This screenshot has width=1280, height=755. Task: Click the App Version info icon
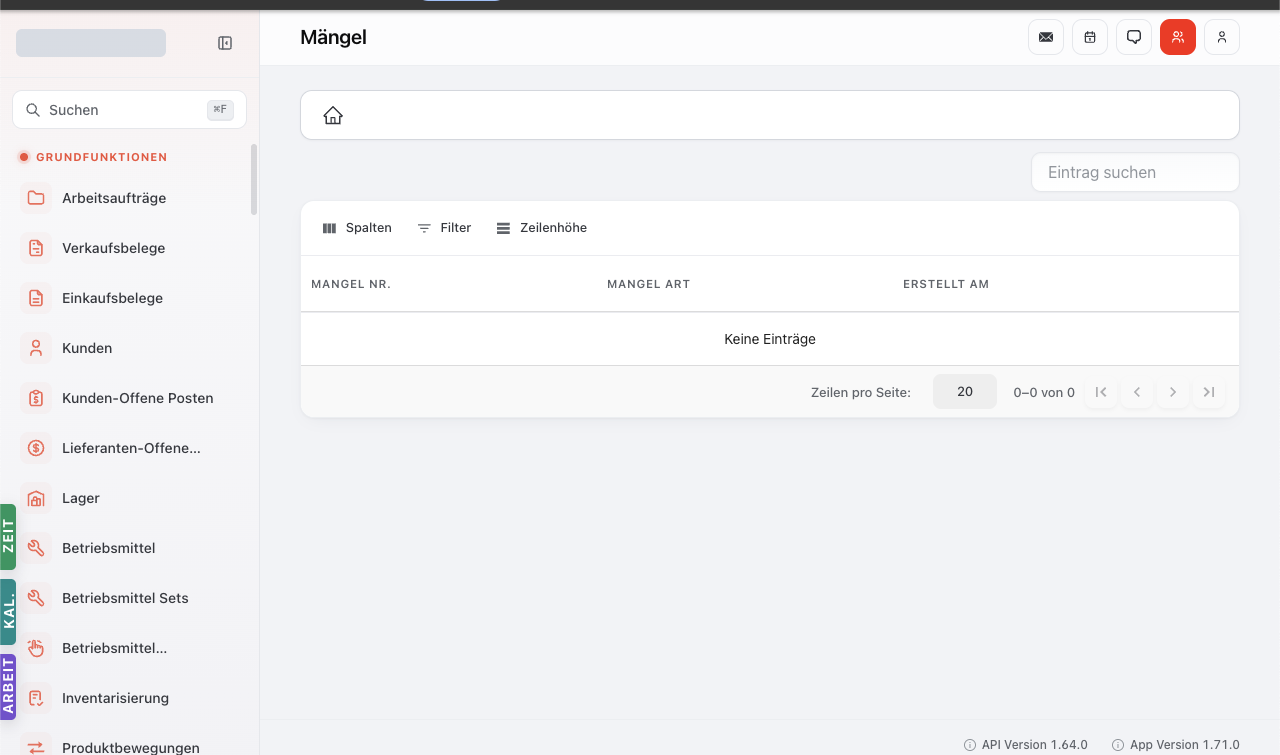point(1118,745)
